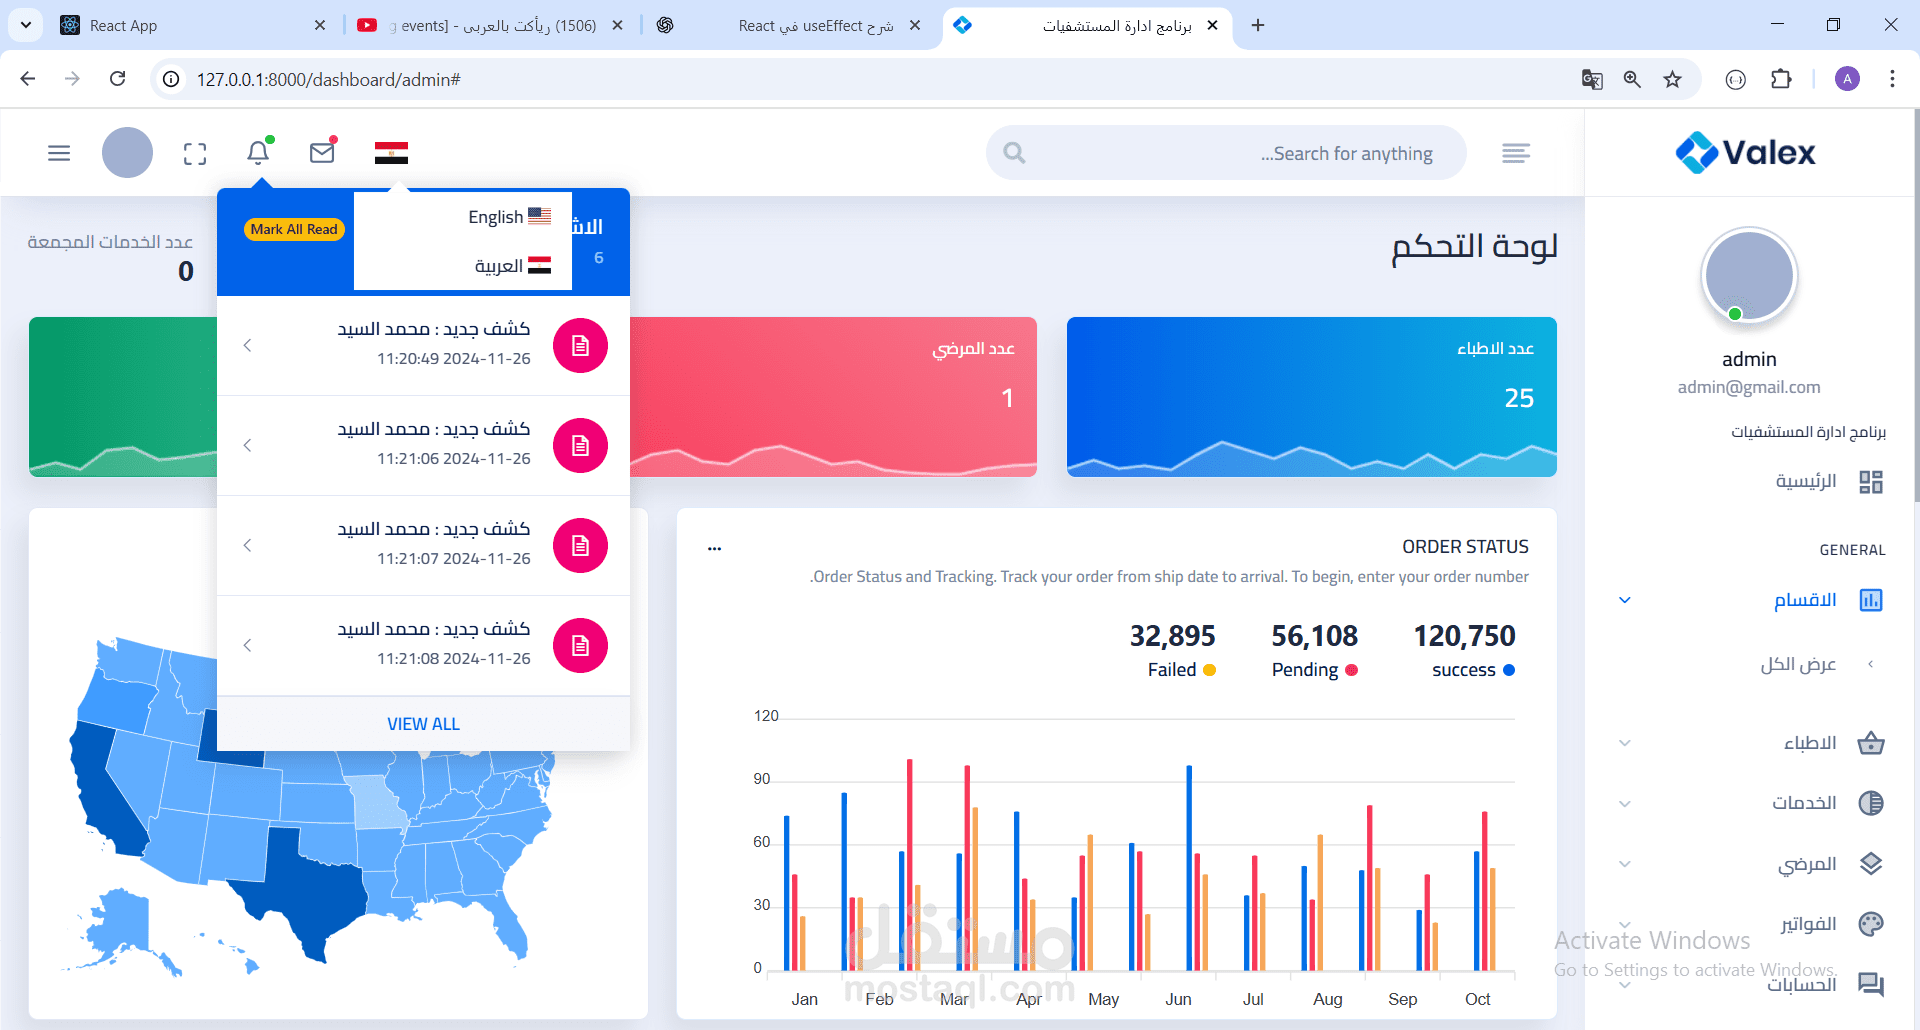Click pink document icon of 11:21:06 notification
The image size is (1920, 1030).
pos(580,445)
